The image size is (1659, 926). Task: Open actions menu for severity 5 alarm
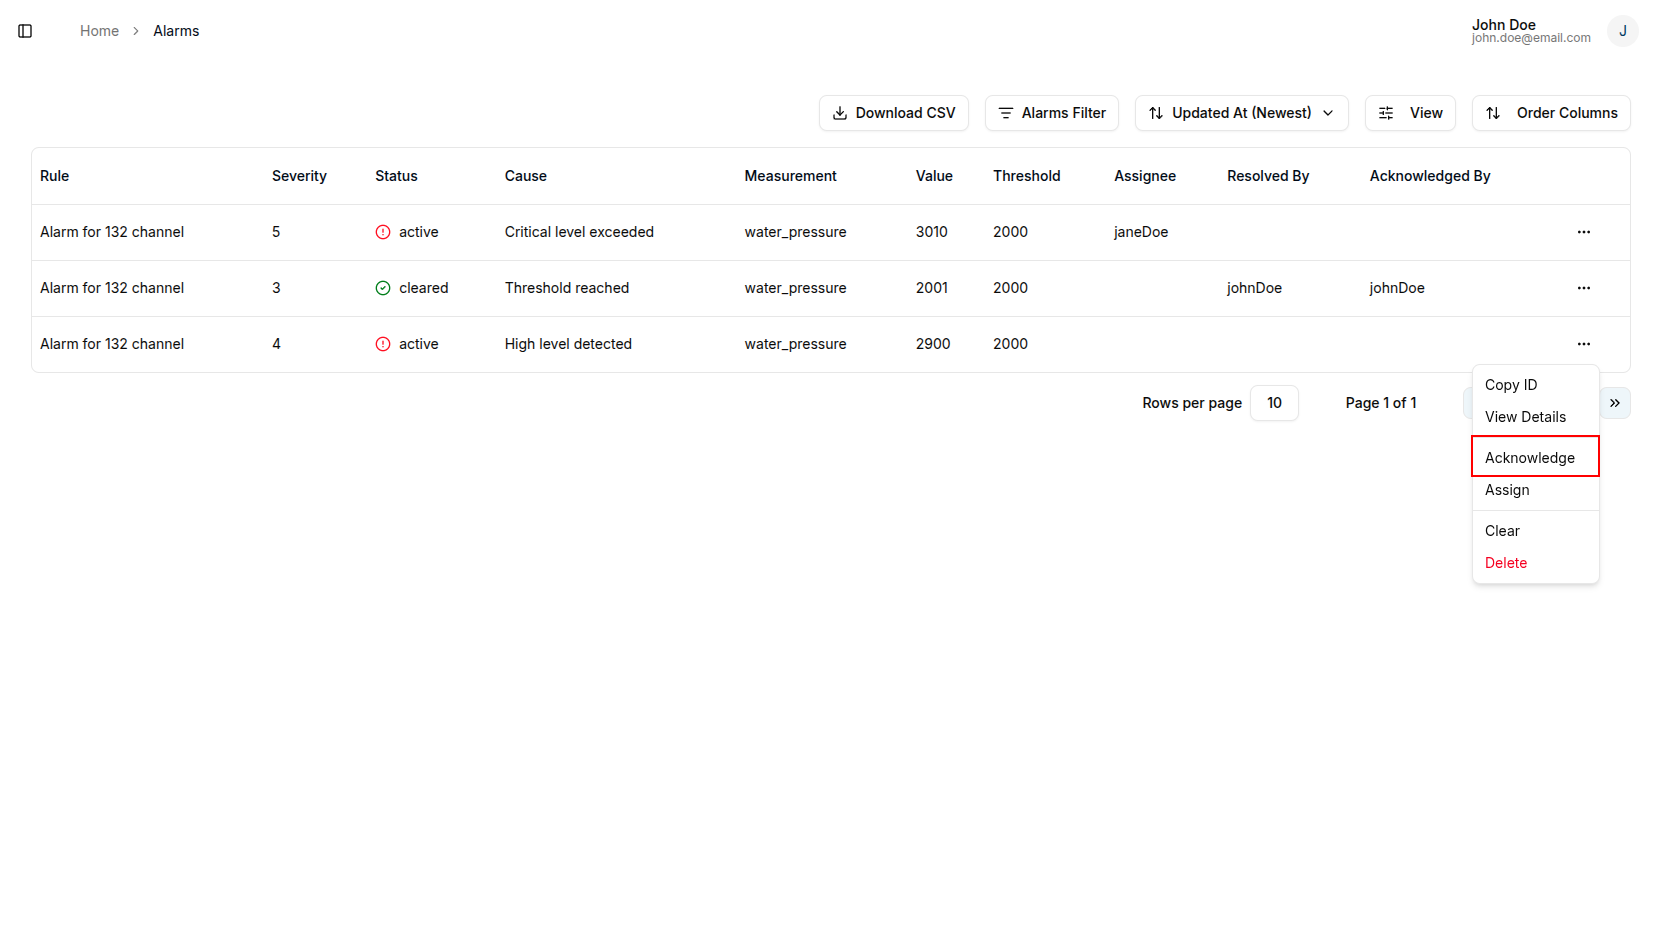click(1583, 232)
